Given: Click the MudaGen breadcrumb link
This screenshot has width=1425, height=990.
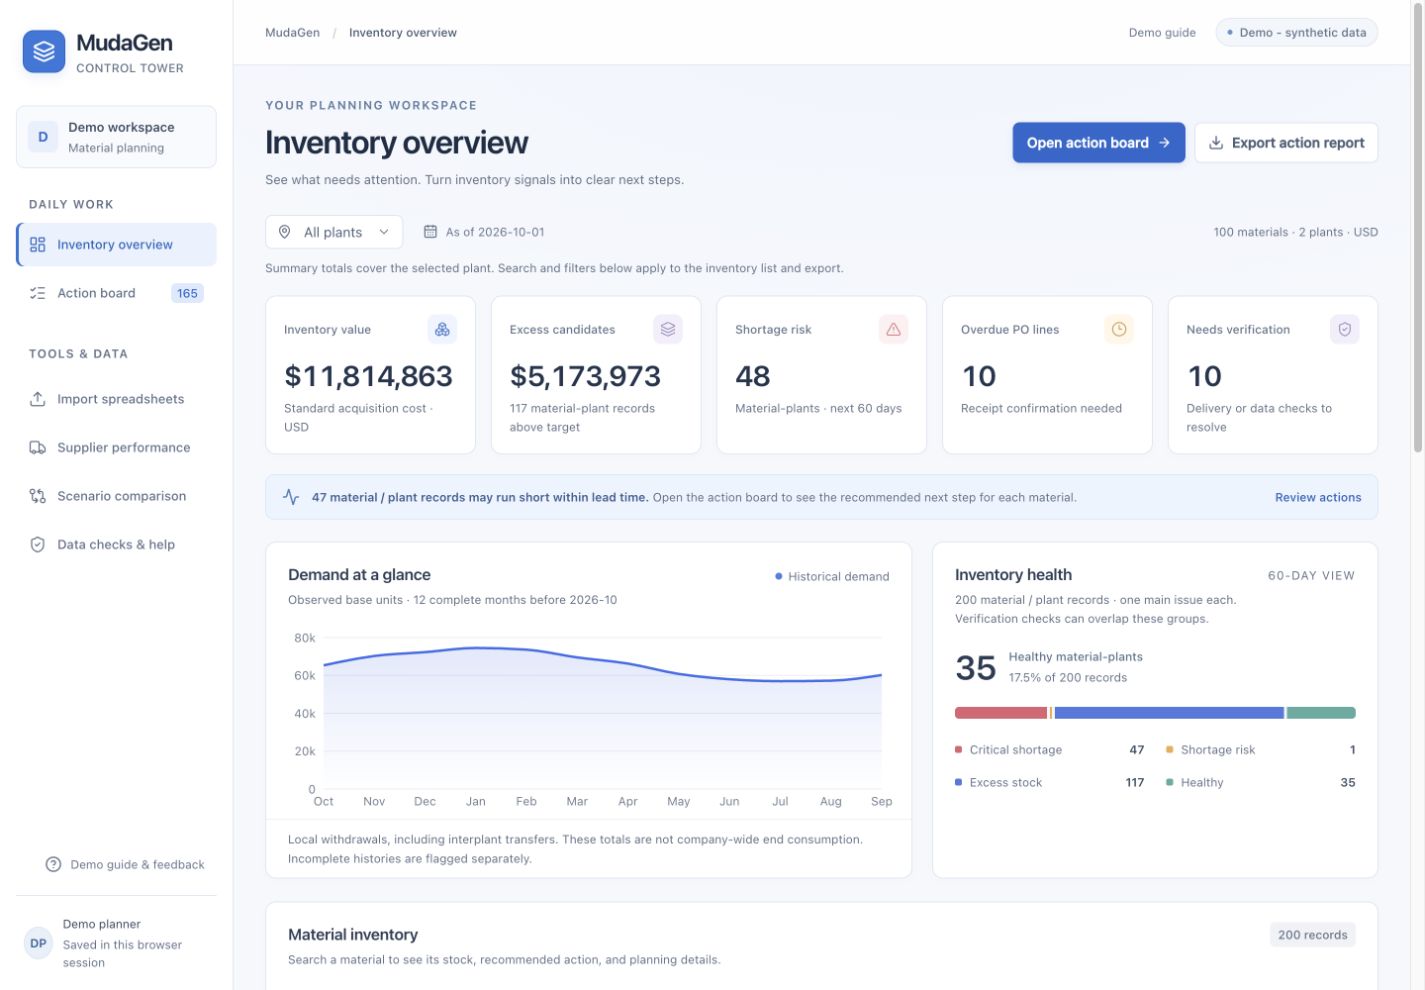Looking at the screenshot, I should coord(292,33).
